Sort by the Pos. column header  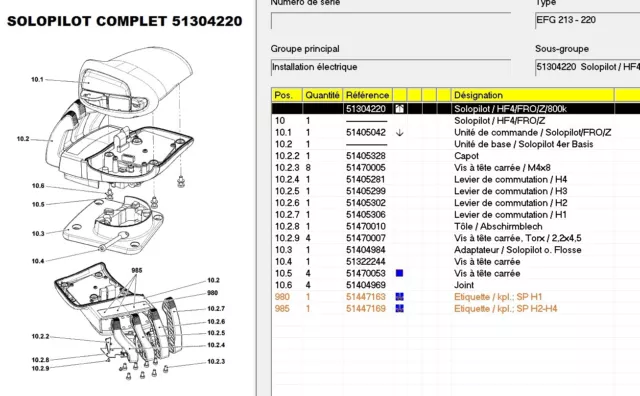(x=287, y=95)
